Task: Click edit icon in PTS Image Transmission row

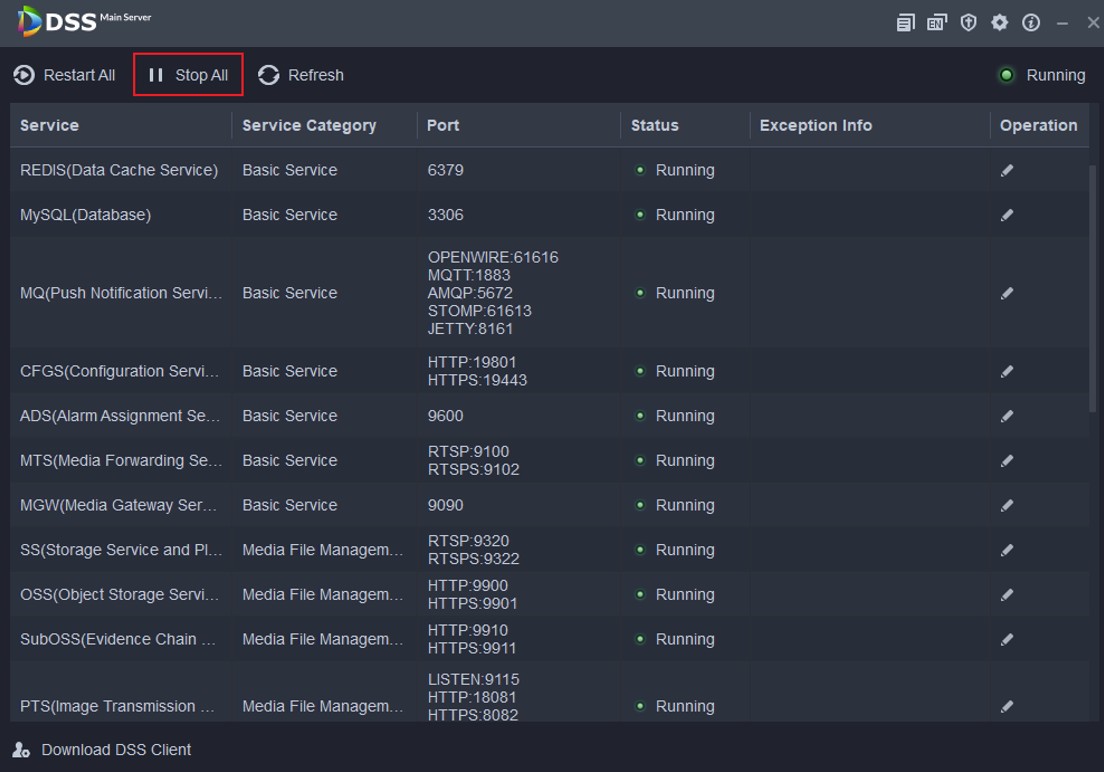Action: point(1007,707)
